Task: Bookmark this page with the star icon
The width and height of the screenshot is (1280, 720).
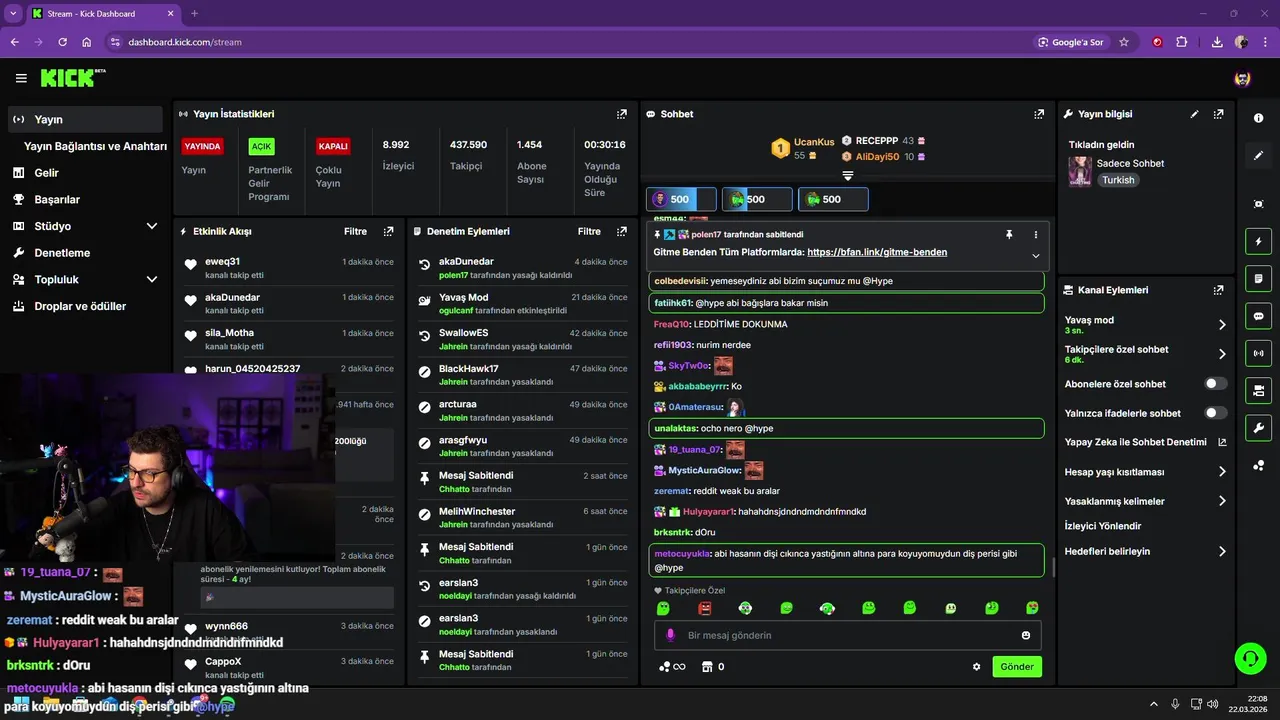Action: [1124, 42]
